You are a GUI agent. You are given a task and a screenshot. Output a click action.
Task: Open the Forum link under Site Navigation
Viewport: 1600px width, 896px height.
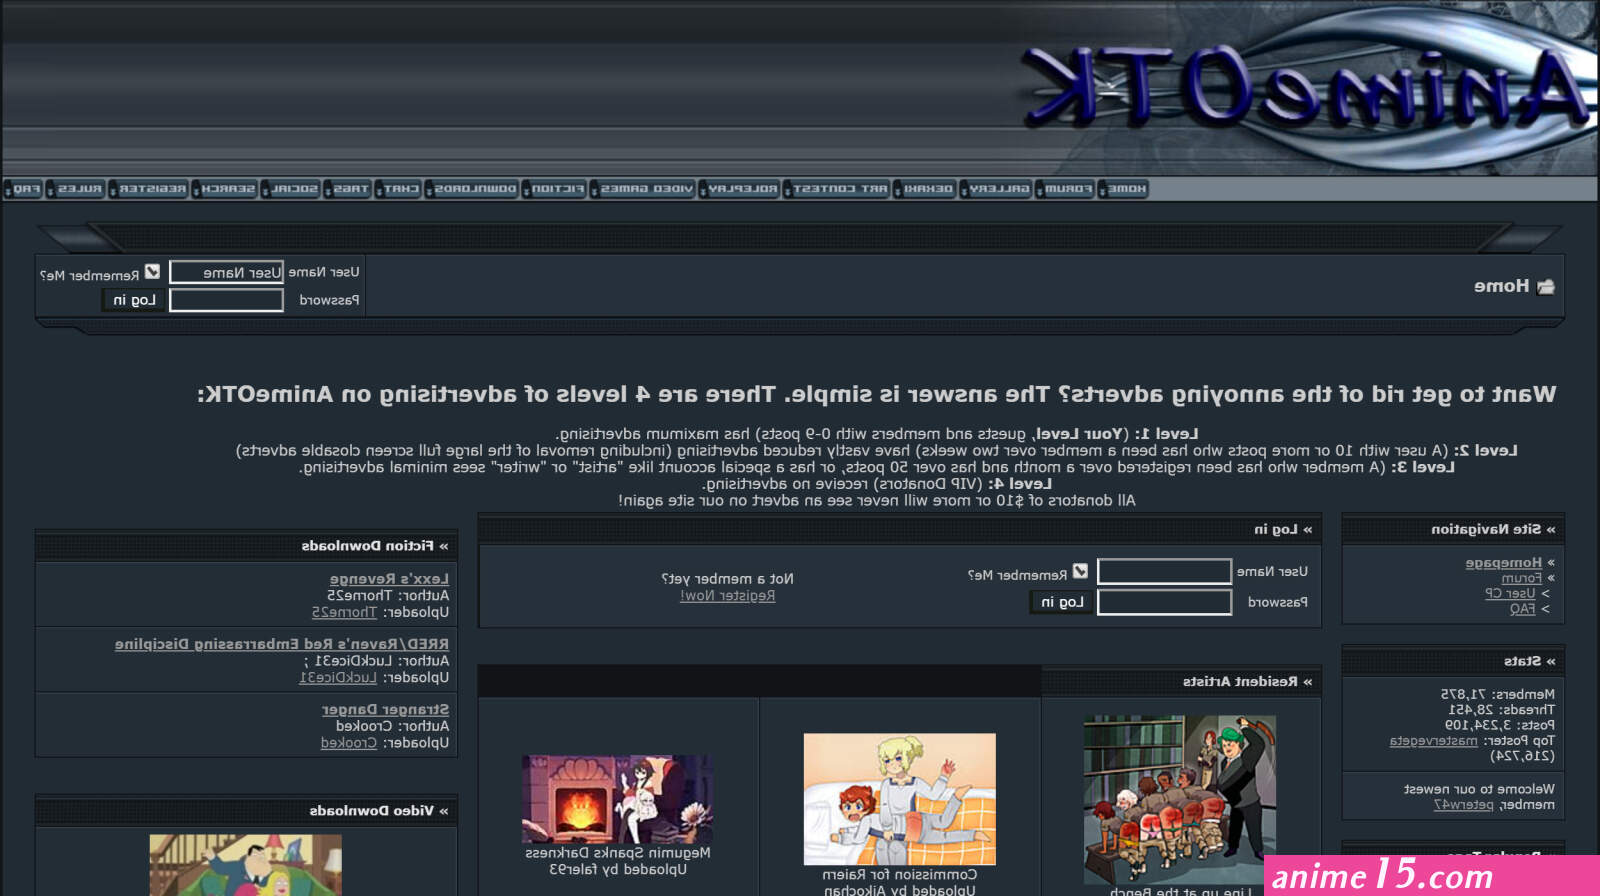click(x=1521, y=578)
